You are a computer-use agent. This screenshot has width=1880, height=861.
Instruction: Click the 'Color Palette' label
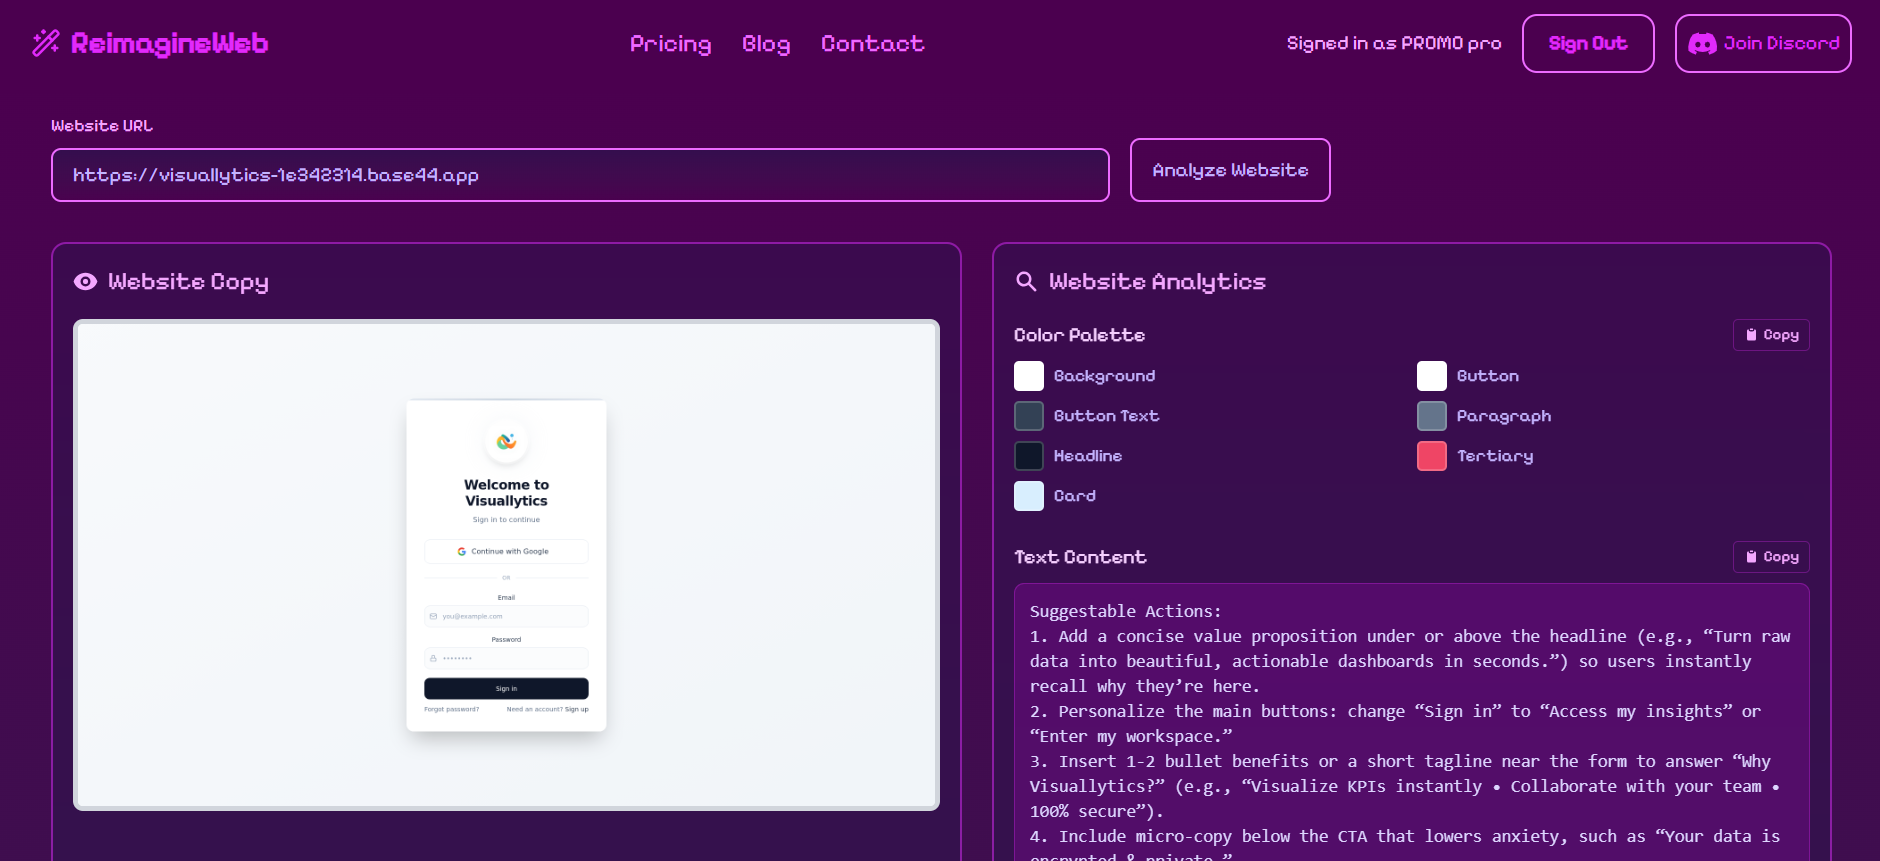pos(1079,335)
